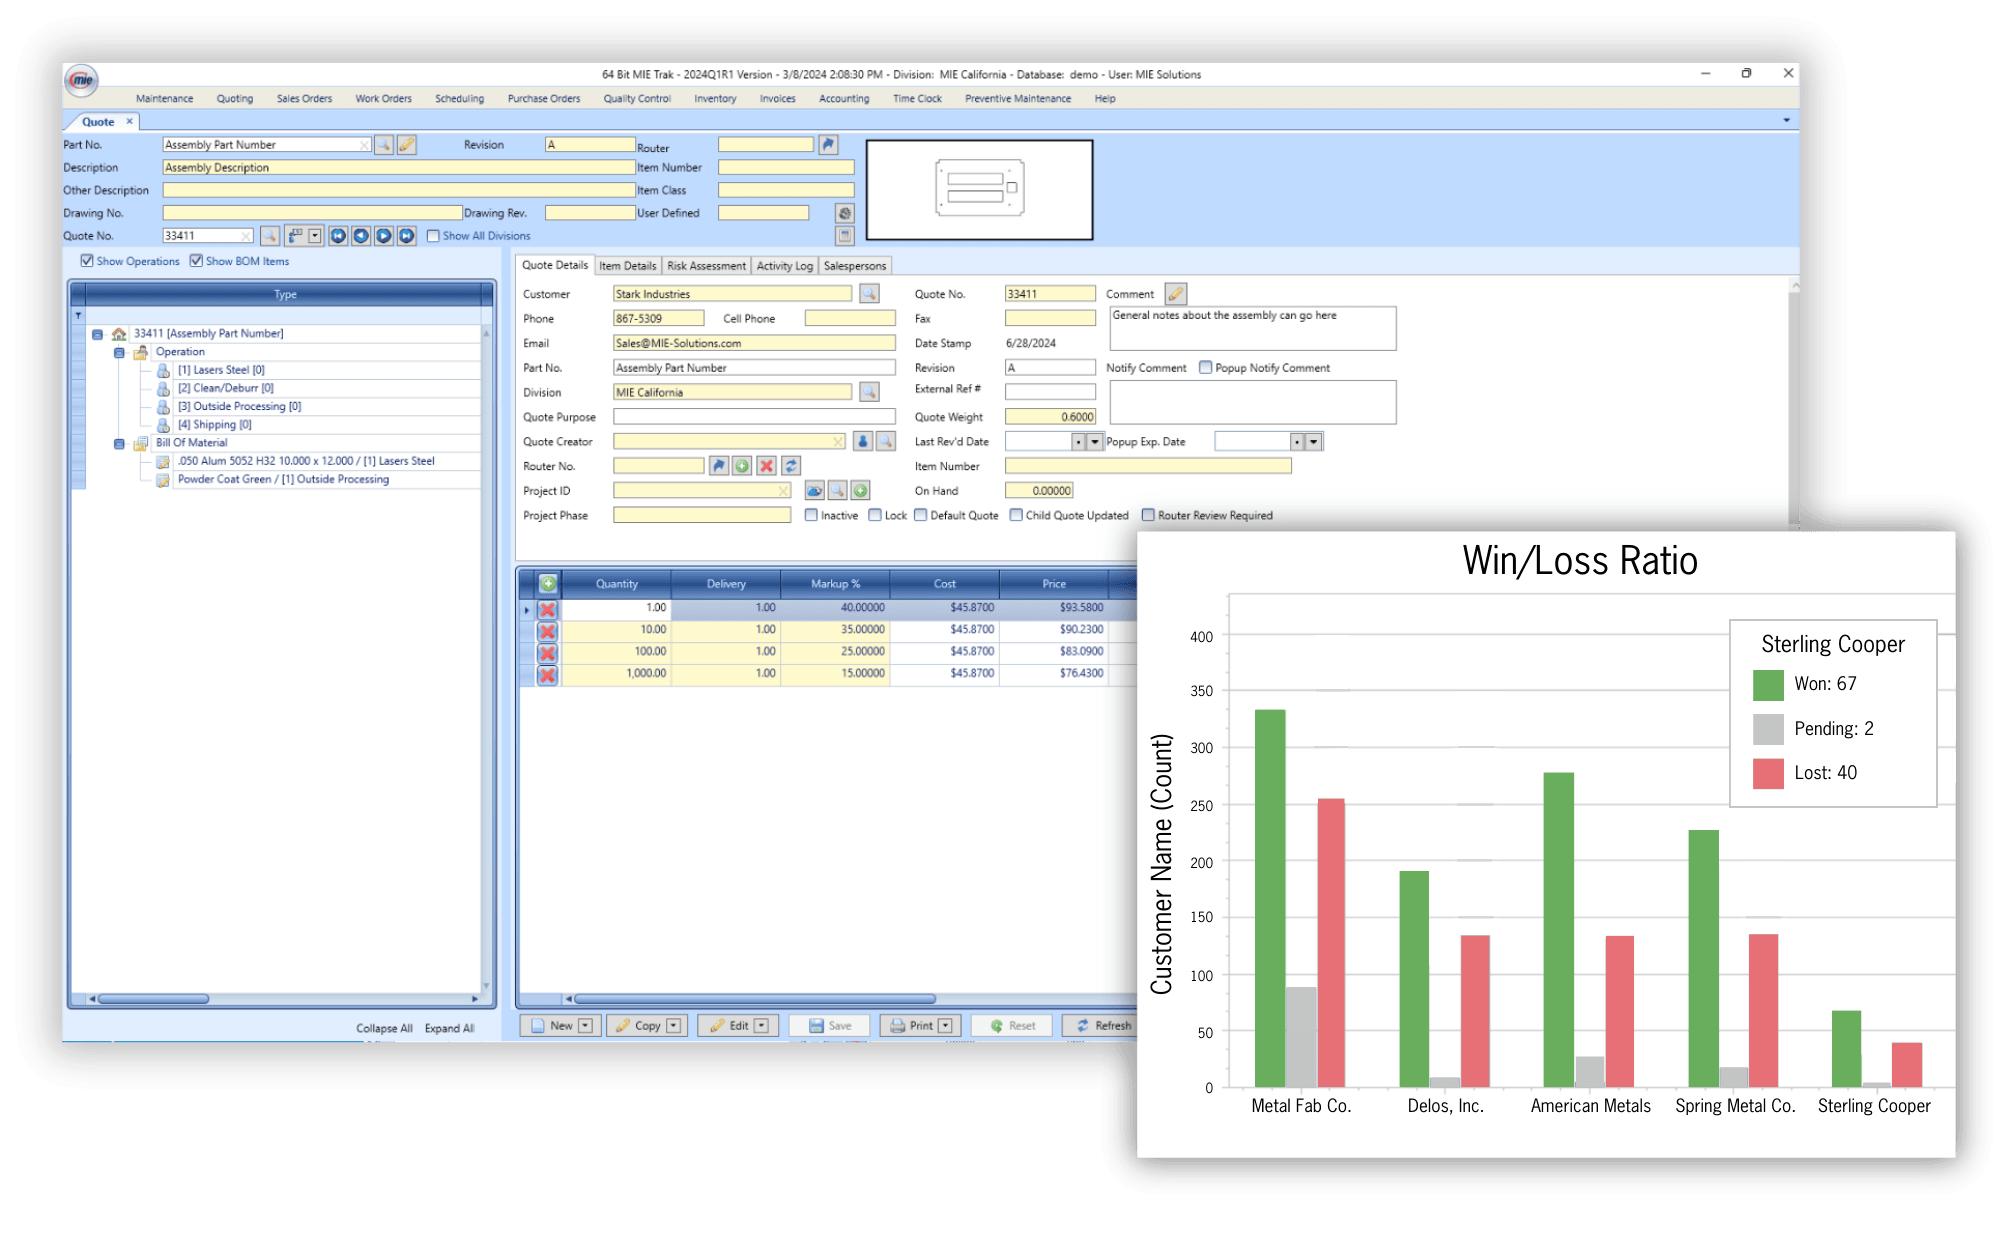Image resolution: width=2000 pixels, height=1233 pixels.
Task: Select the Powder Coat Green BOM item
Action: 283,479
